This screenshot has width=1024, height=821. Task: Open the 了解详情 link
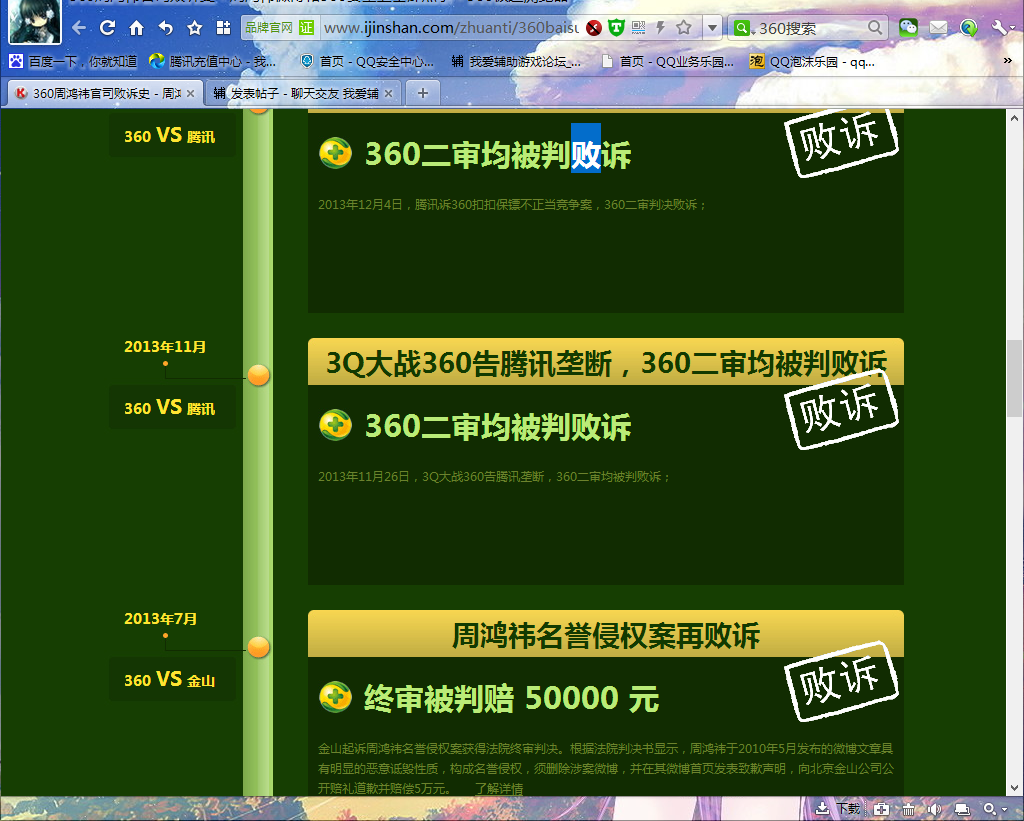(x=499, y=788)
